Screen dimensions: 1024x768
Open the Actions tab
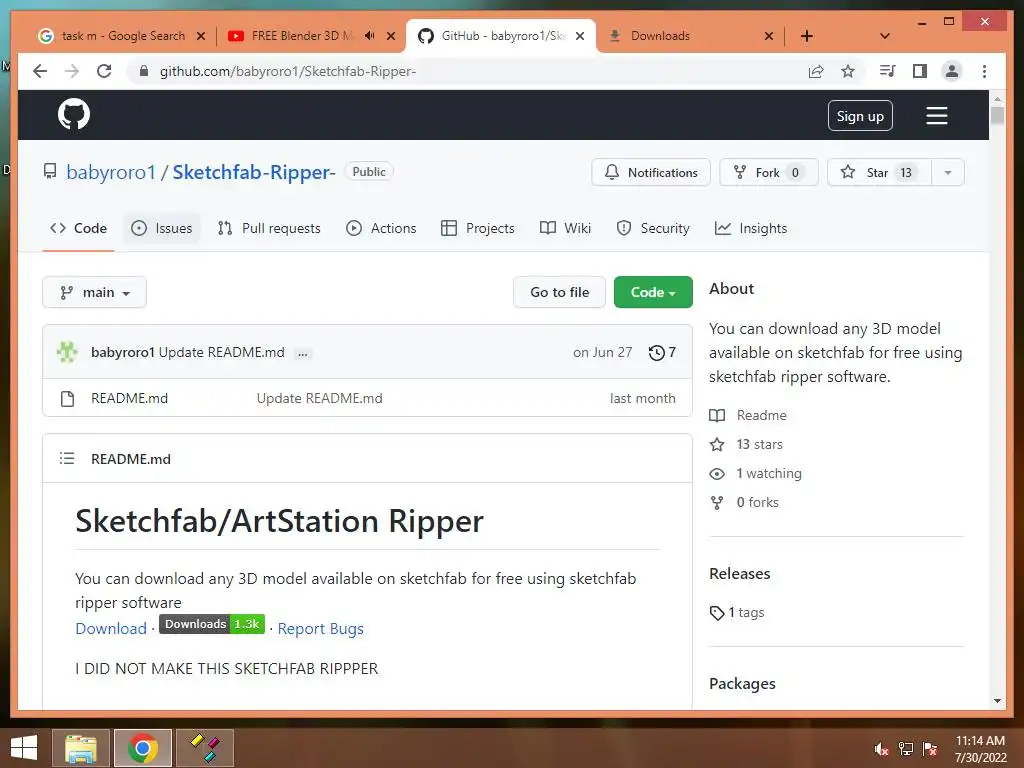(x=381, y=228)
